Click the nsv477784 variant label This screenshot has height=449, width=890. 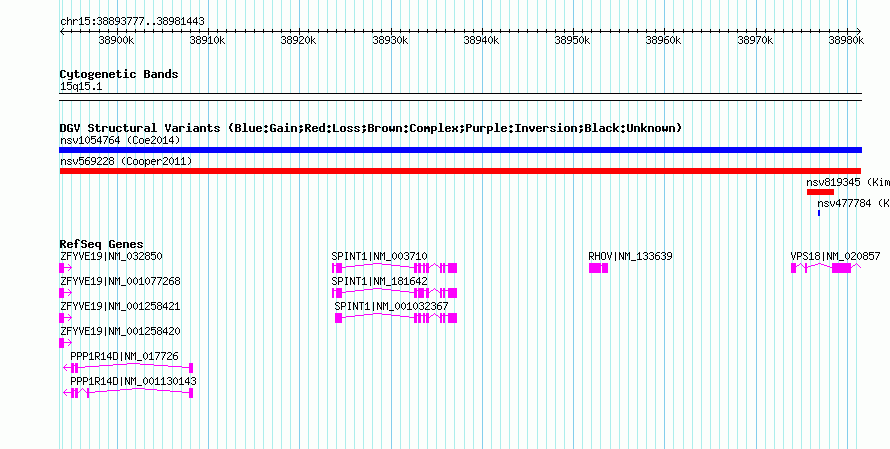tap(853, 203)
